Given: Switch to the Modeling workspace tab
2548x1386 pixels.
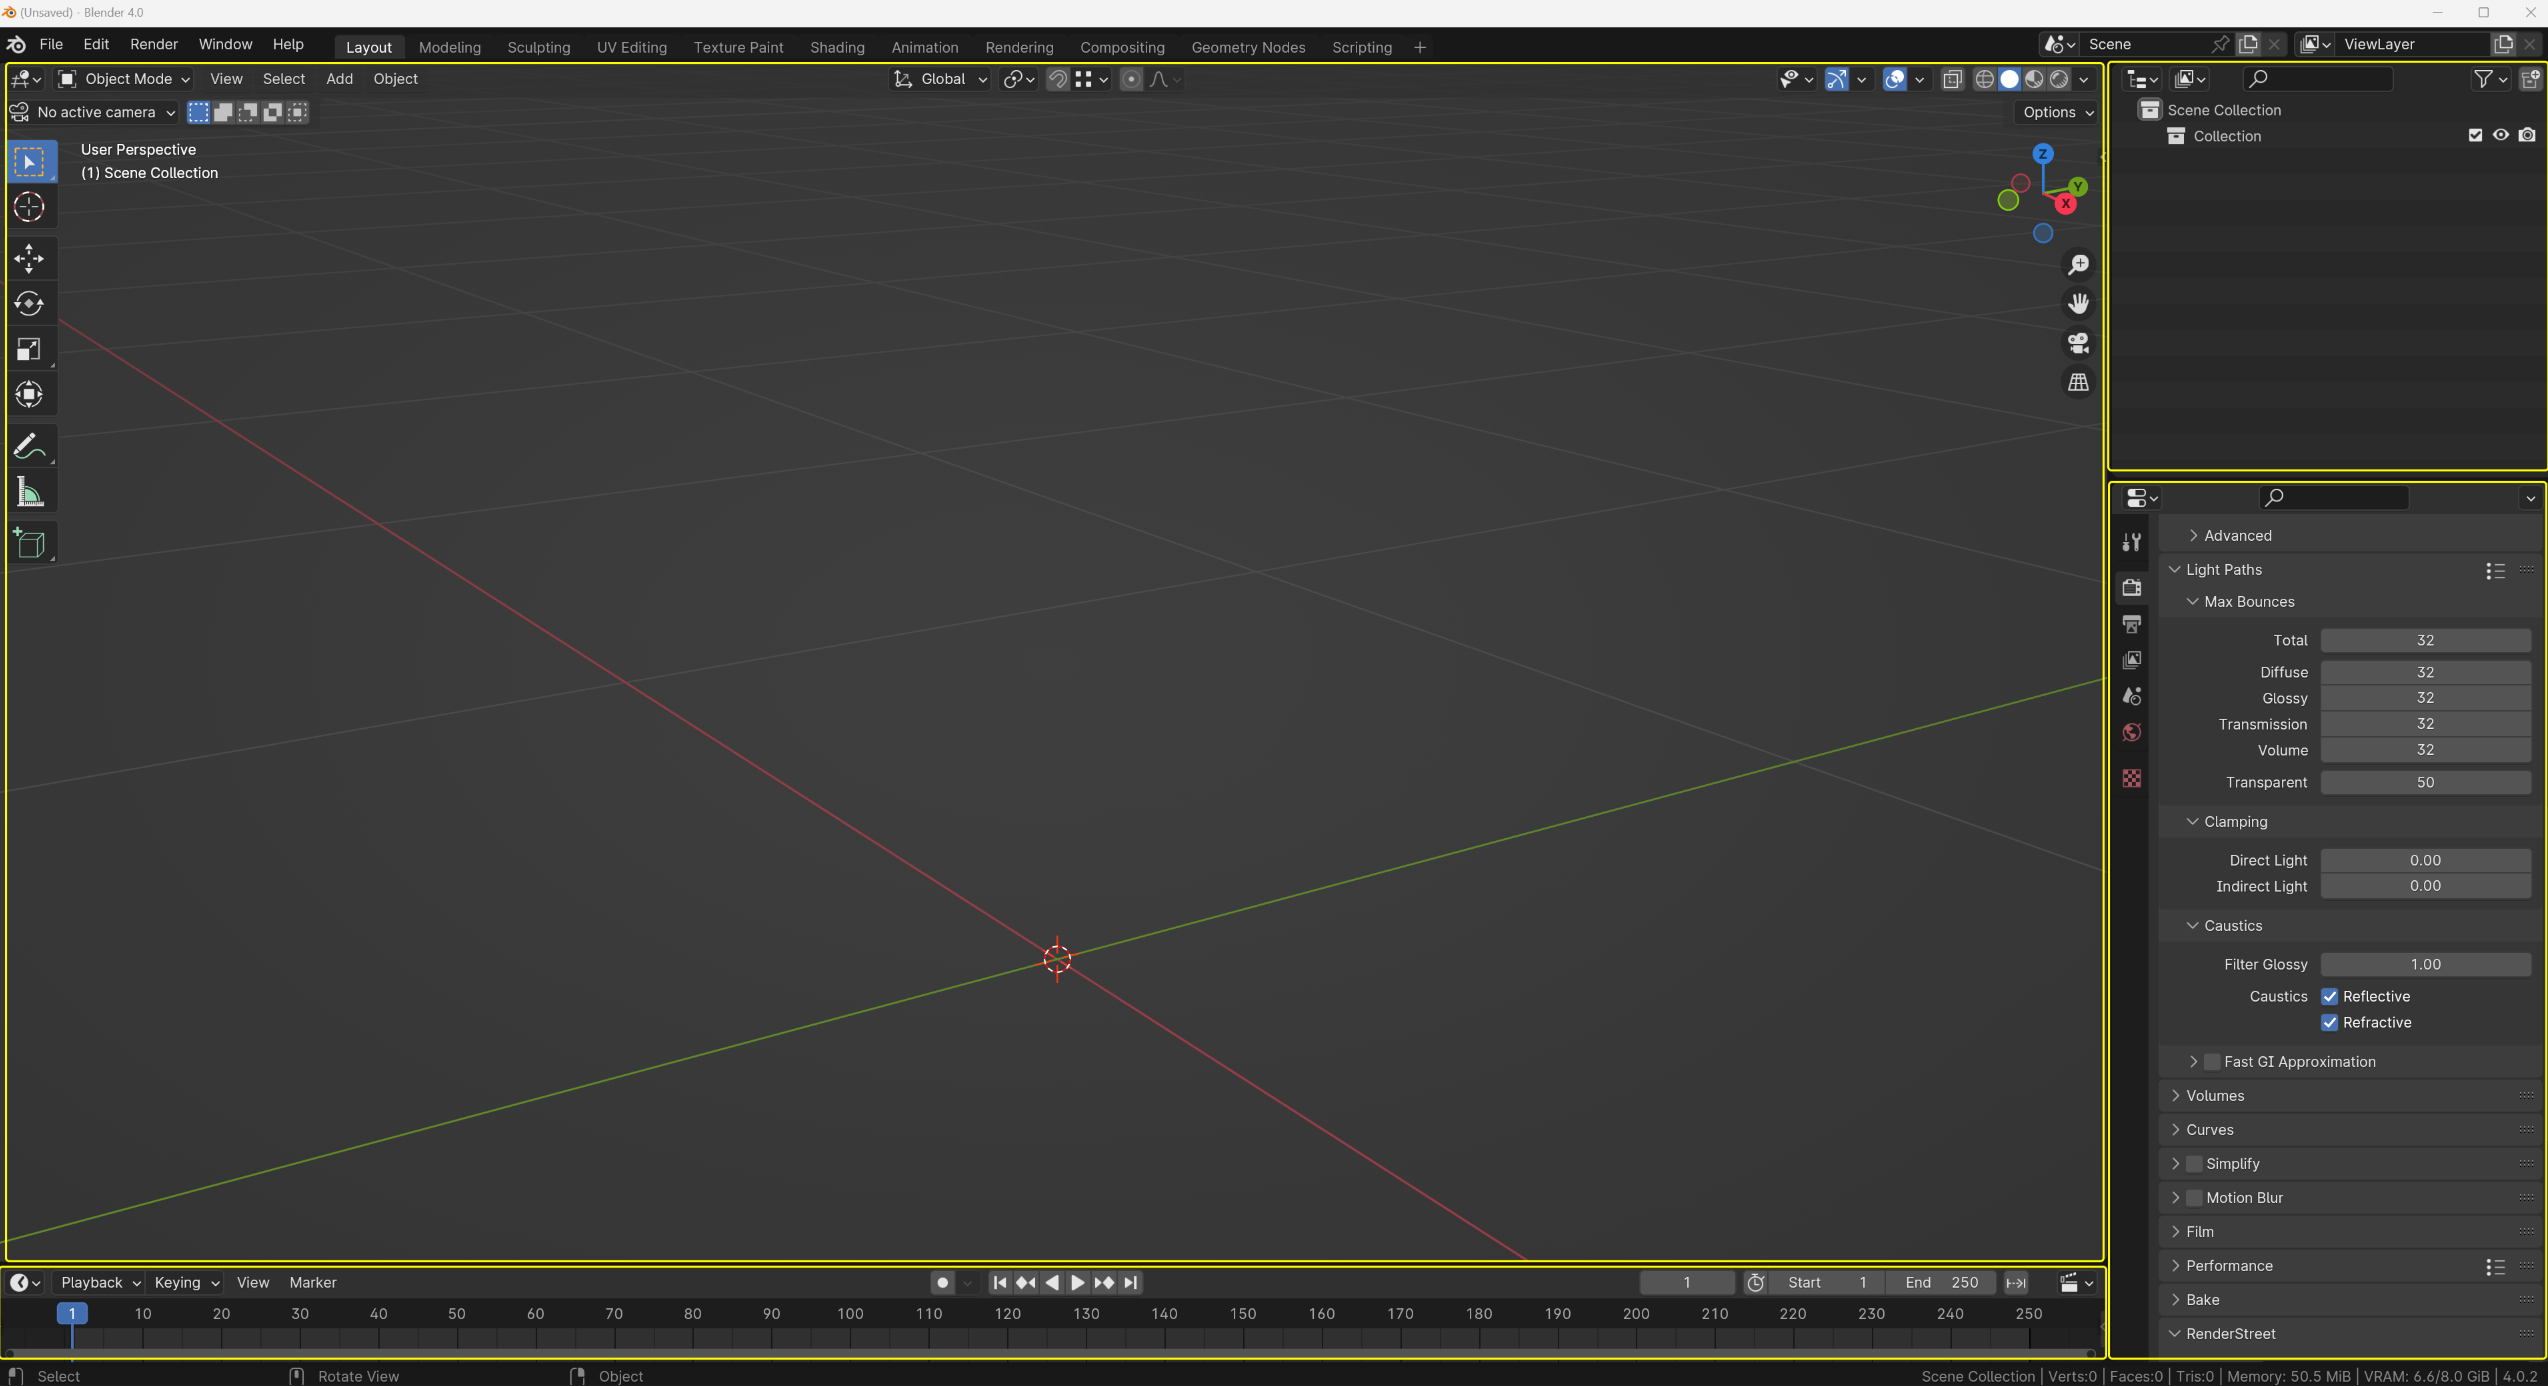Looking at the screenshot, I should coord(450,47).
